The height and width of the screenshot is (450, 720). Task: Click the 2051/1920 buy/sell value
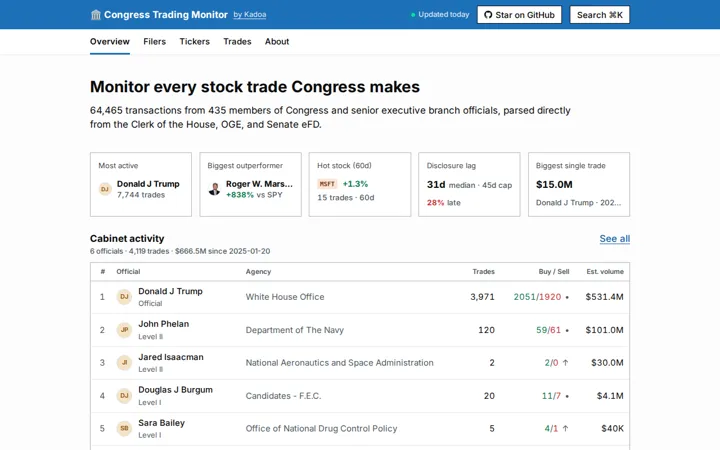tap(537, 297)
